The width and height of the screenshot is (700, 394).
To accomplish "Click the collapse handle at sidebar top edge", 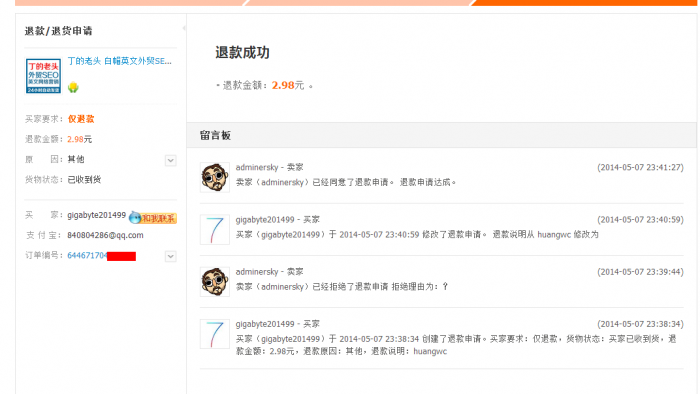I will [x=184, y=28].
